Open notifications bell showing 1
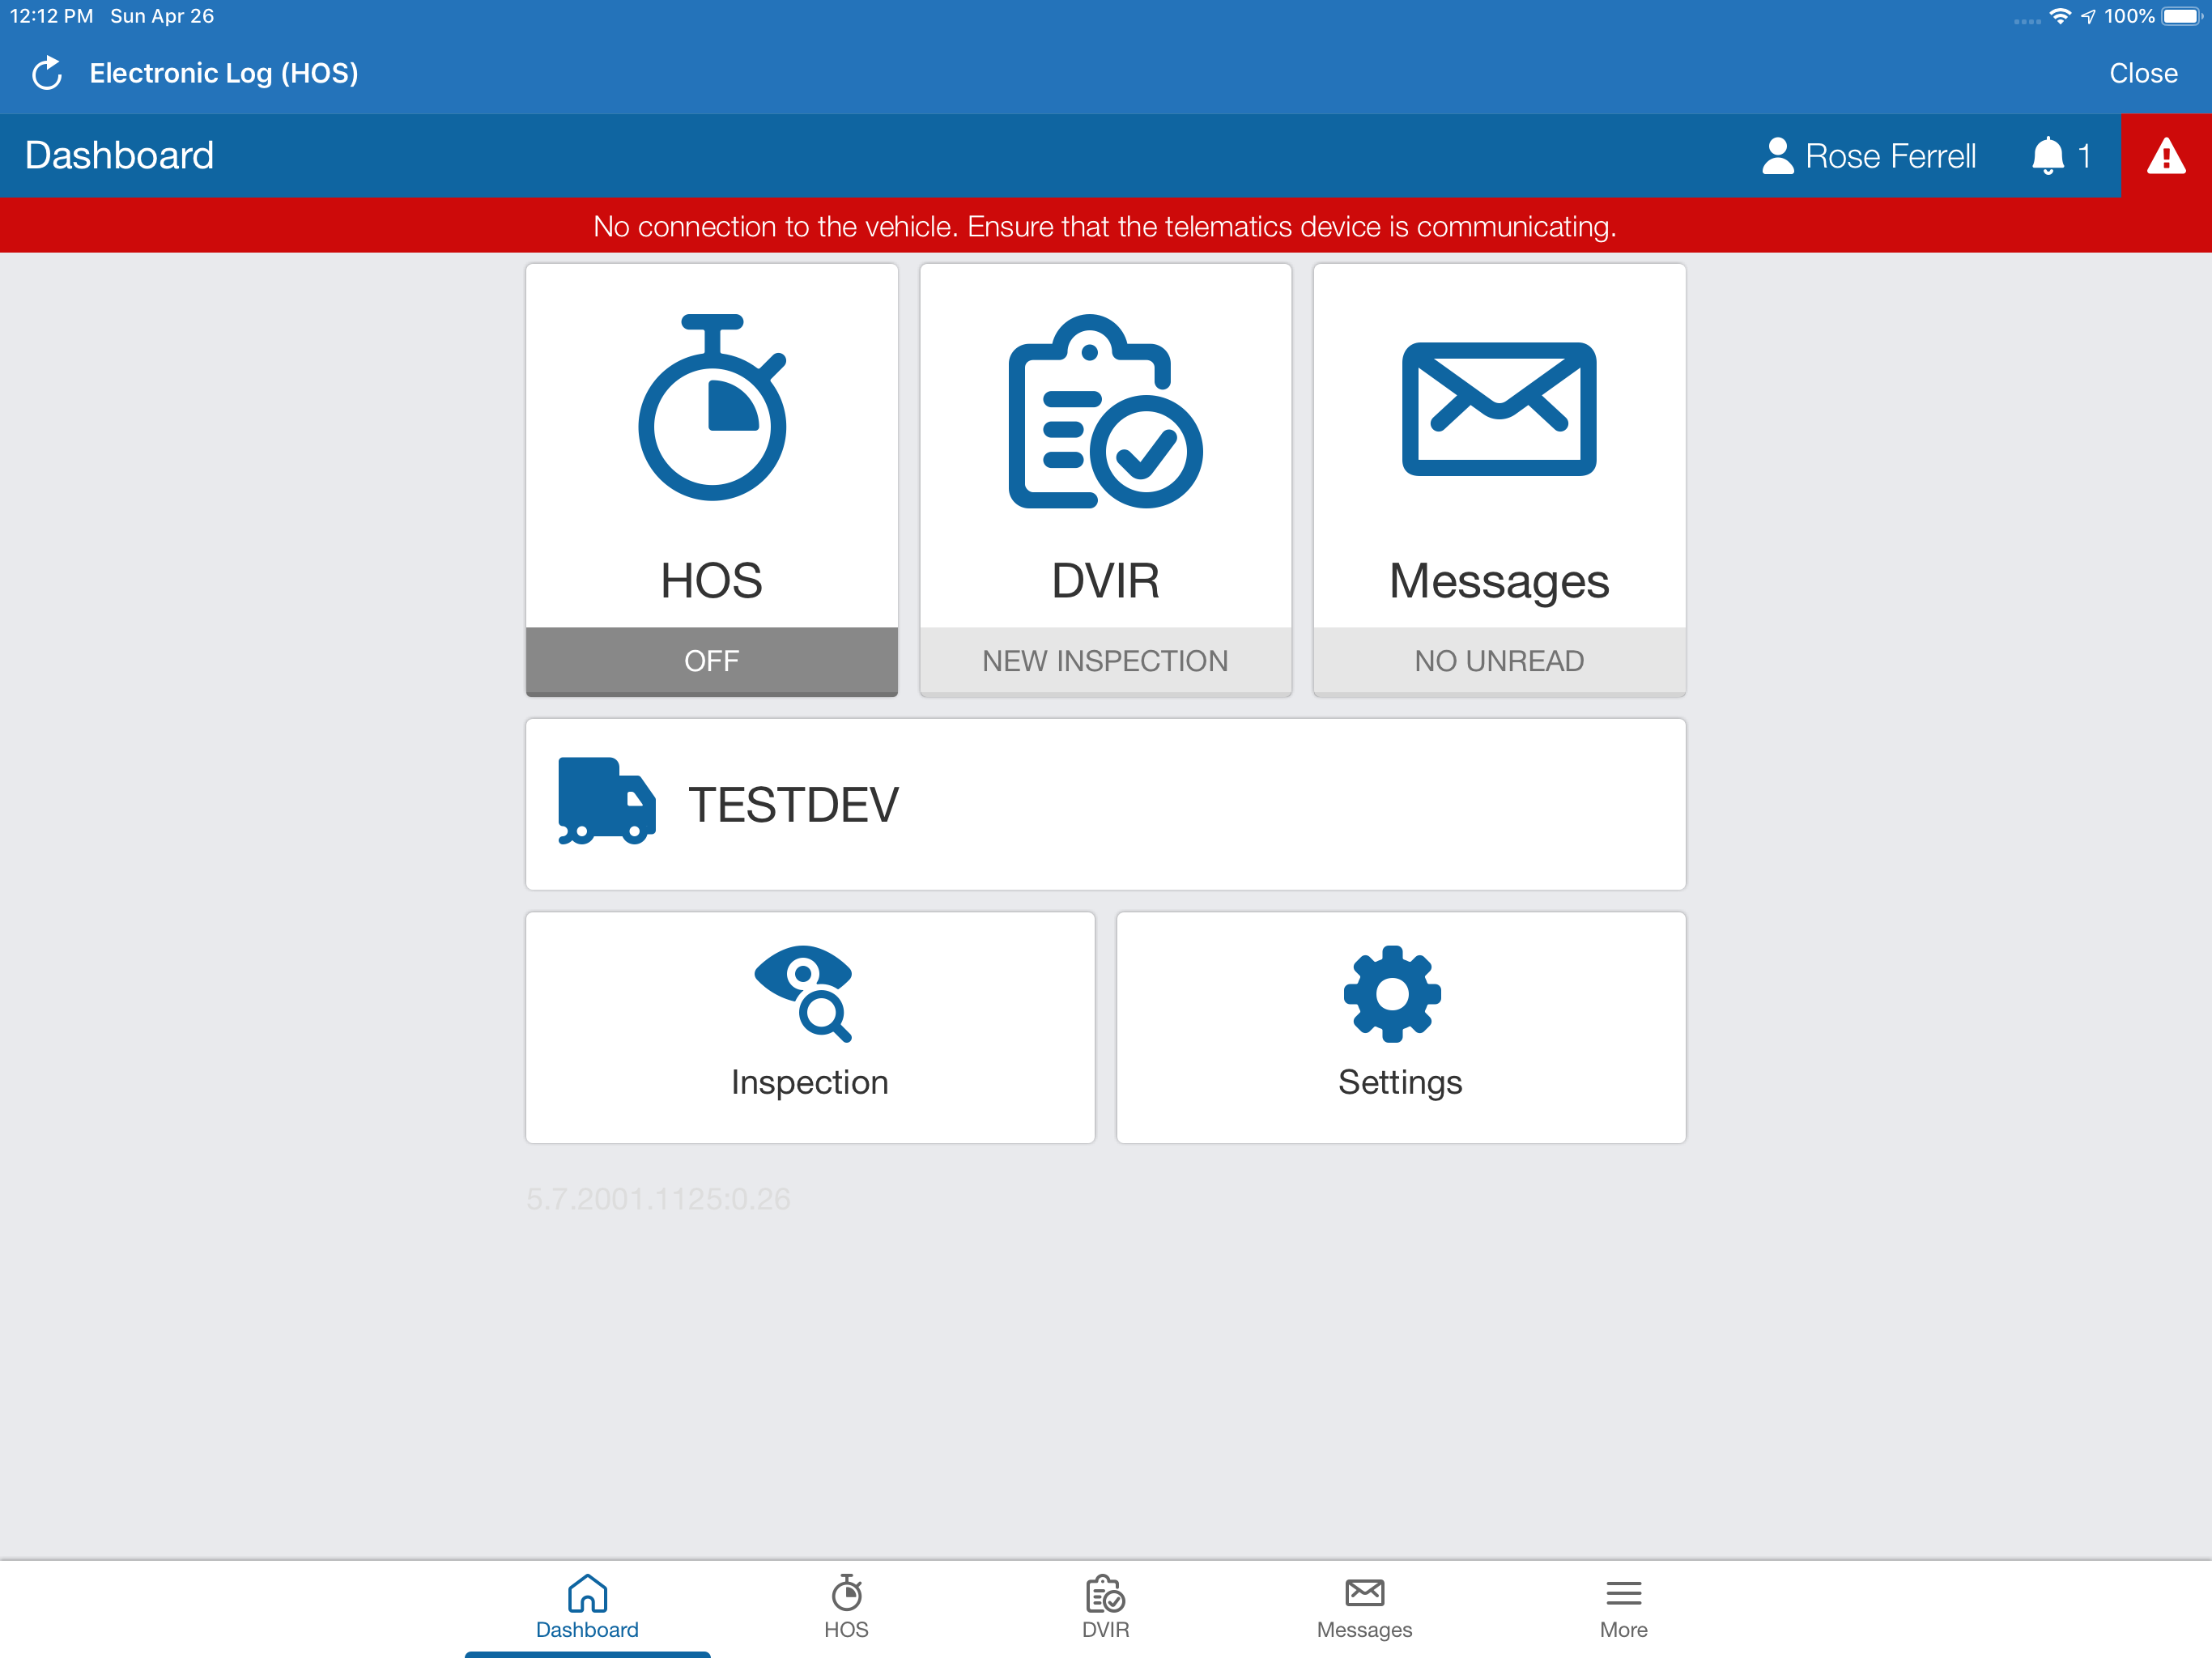2212x1658 pixels. pos(2059,156)
